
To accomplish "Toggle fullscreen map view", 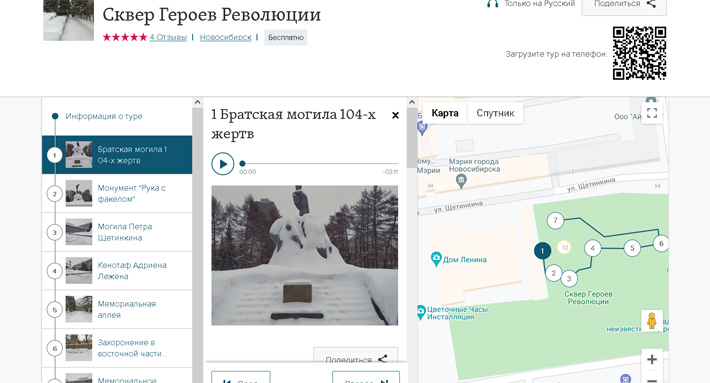I will coord(652,113).
